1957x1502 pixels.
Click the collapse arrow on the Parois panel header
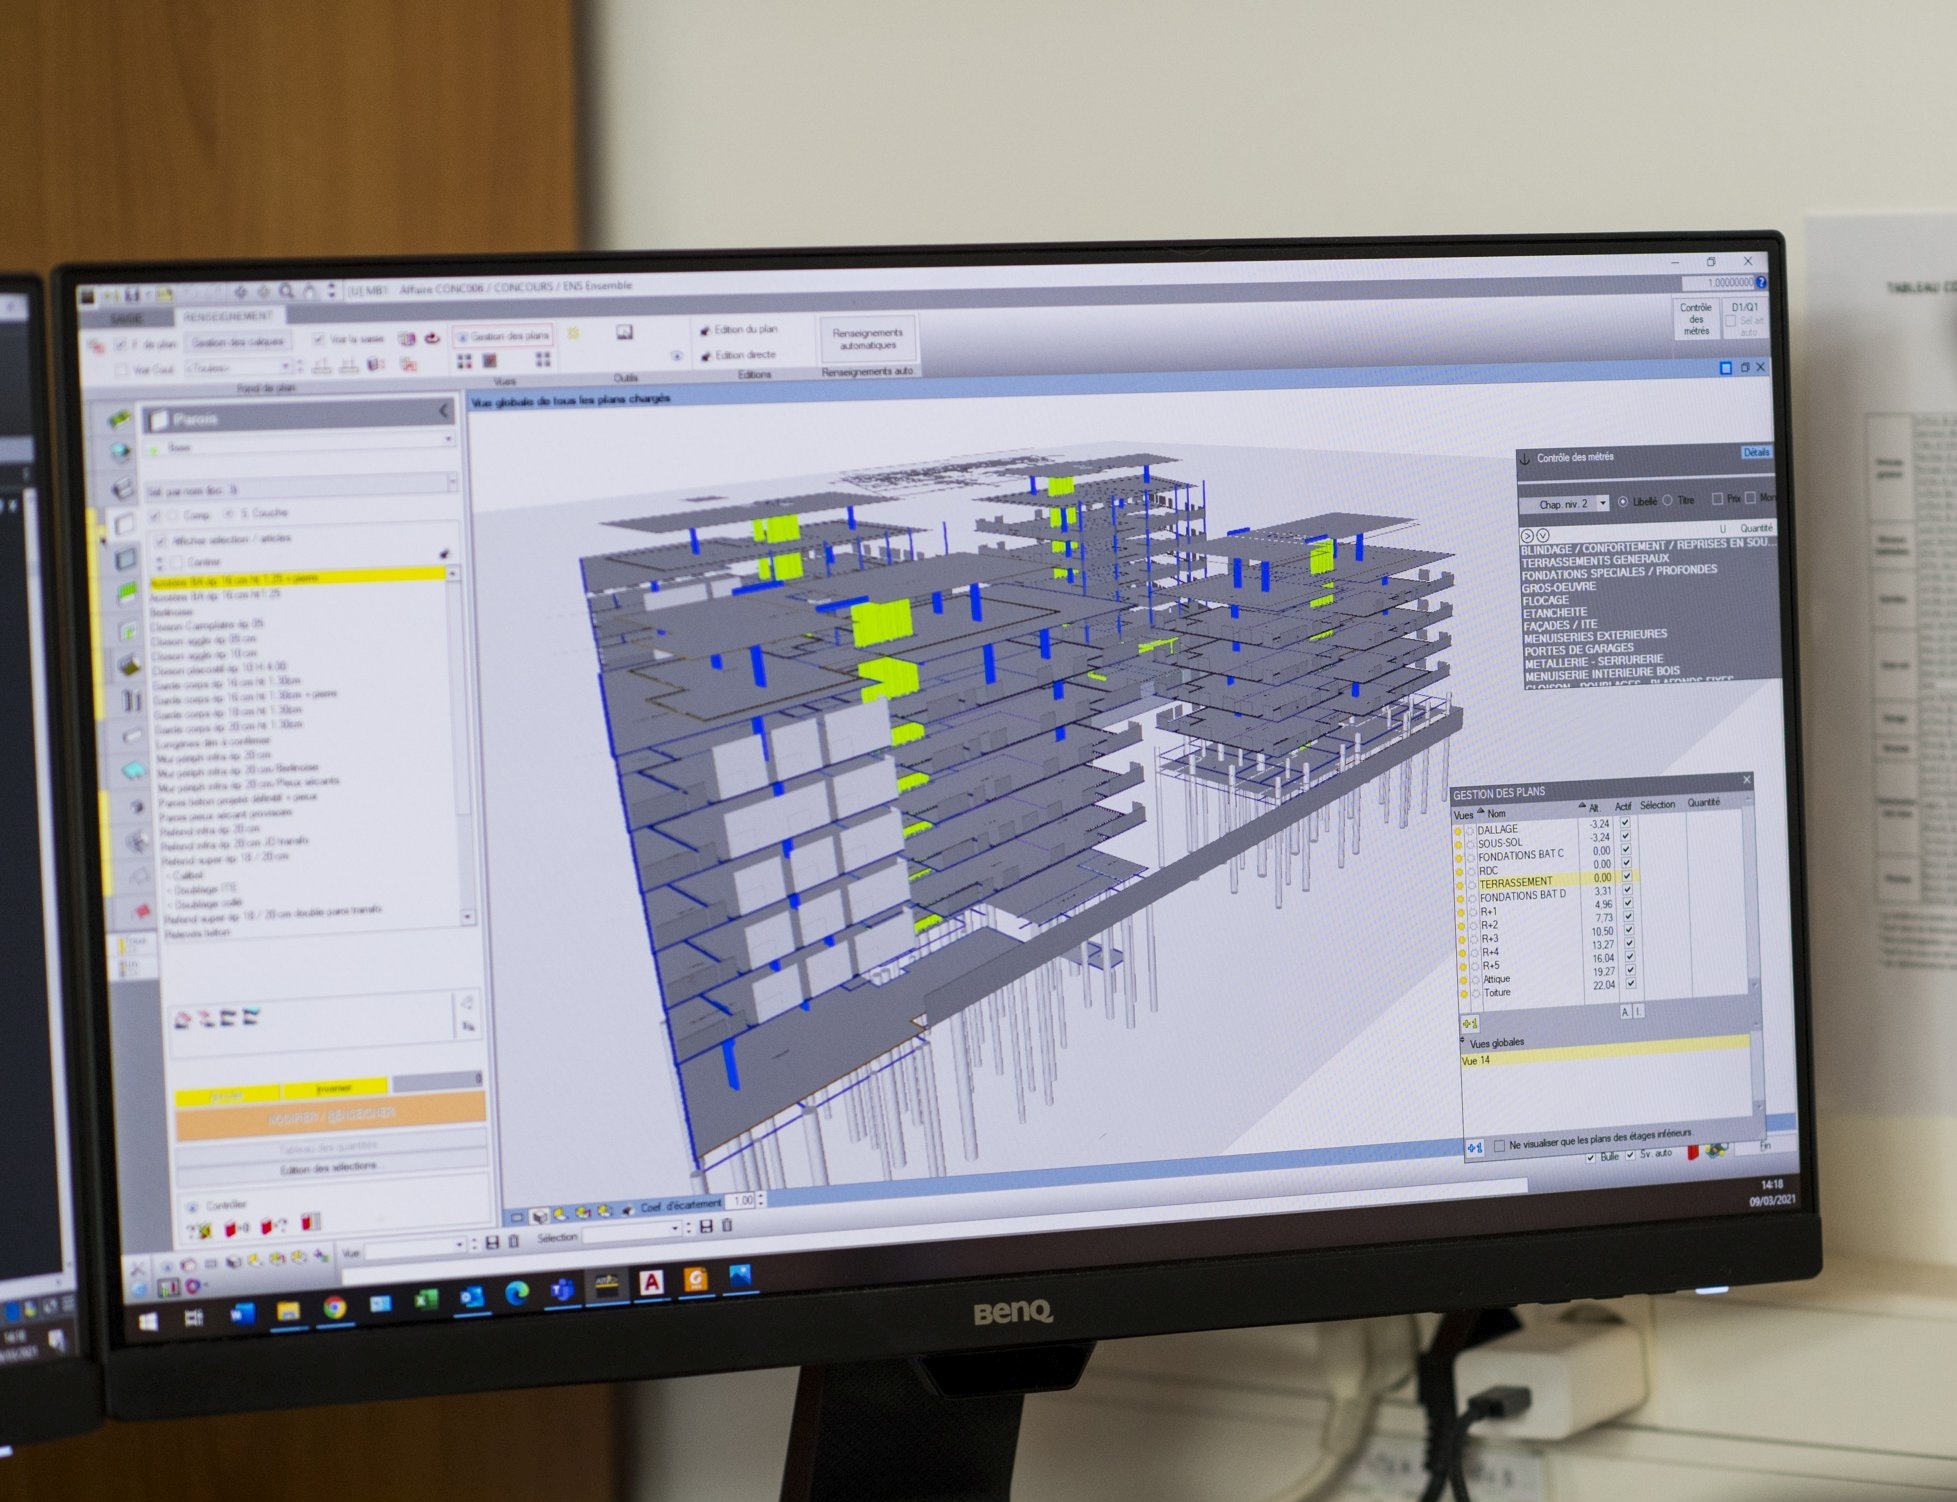coord(444,411)
